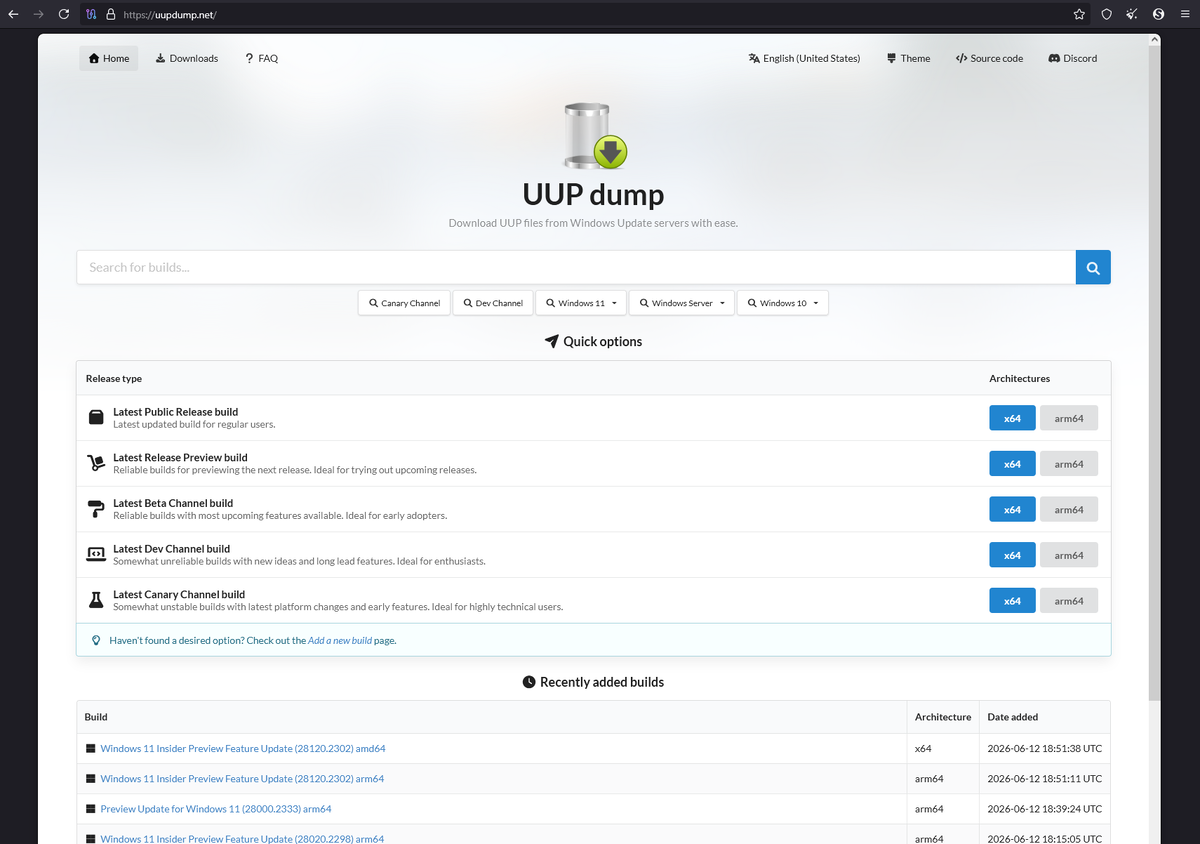Screen dimensions: 1200x844
Task: Bookmark this page with the star icon
Action: 1079,15
